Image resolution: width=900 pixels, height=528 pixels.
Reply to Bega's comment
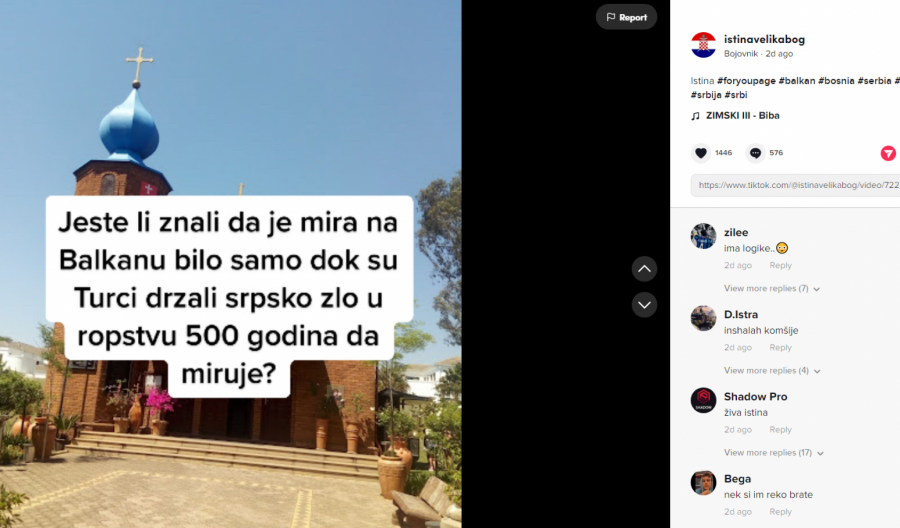tap(780, 511)
